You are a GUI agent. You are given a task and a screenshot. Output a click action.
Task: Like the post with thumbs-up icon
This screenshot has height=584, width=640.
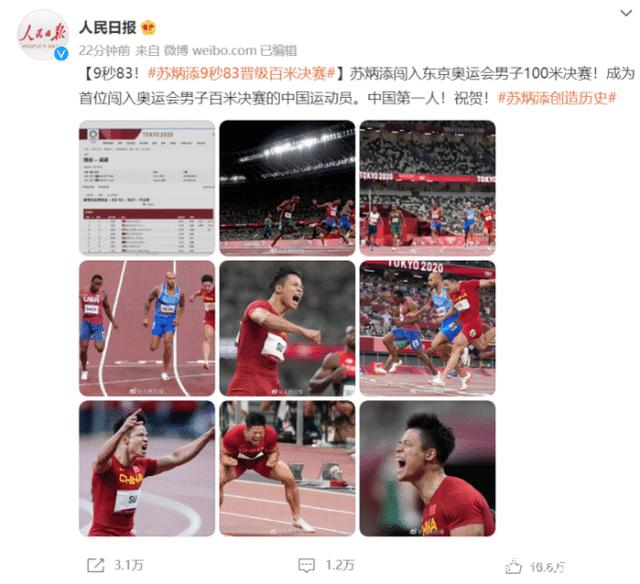(513, 567)
